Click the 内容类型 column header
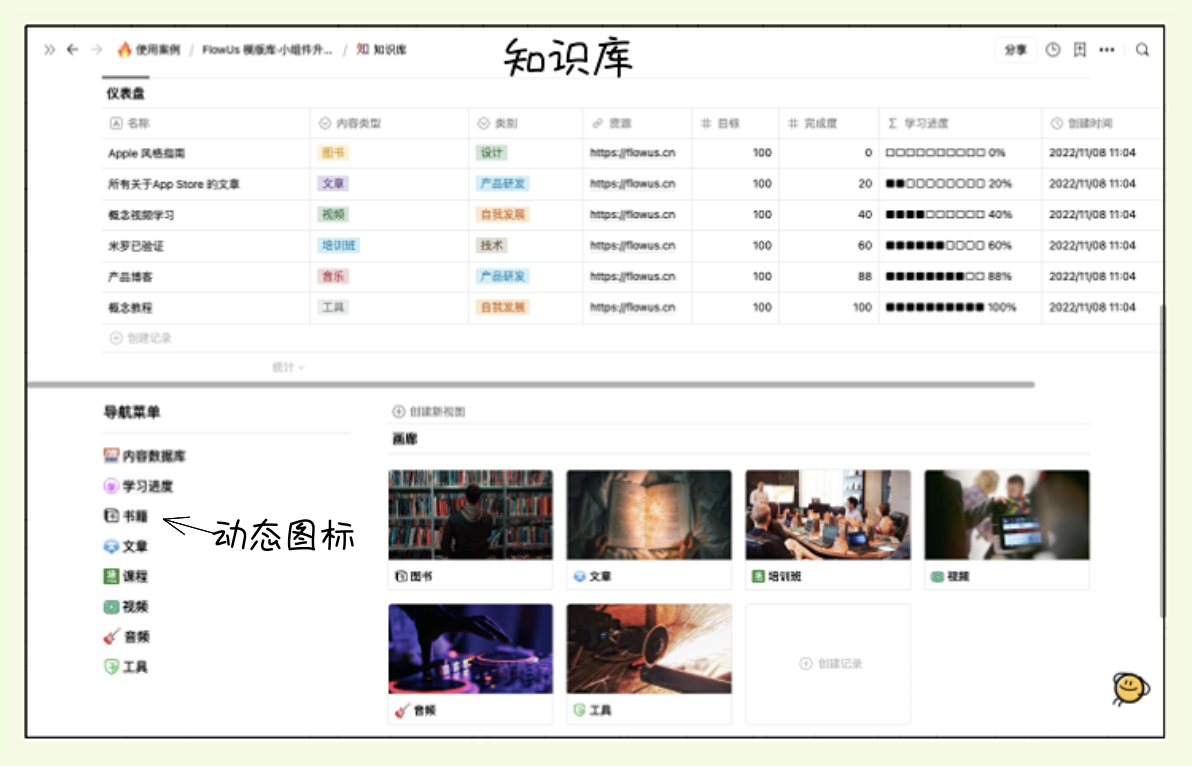 point(389,123)
